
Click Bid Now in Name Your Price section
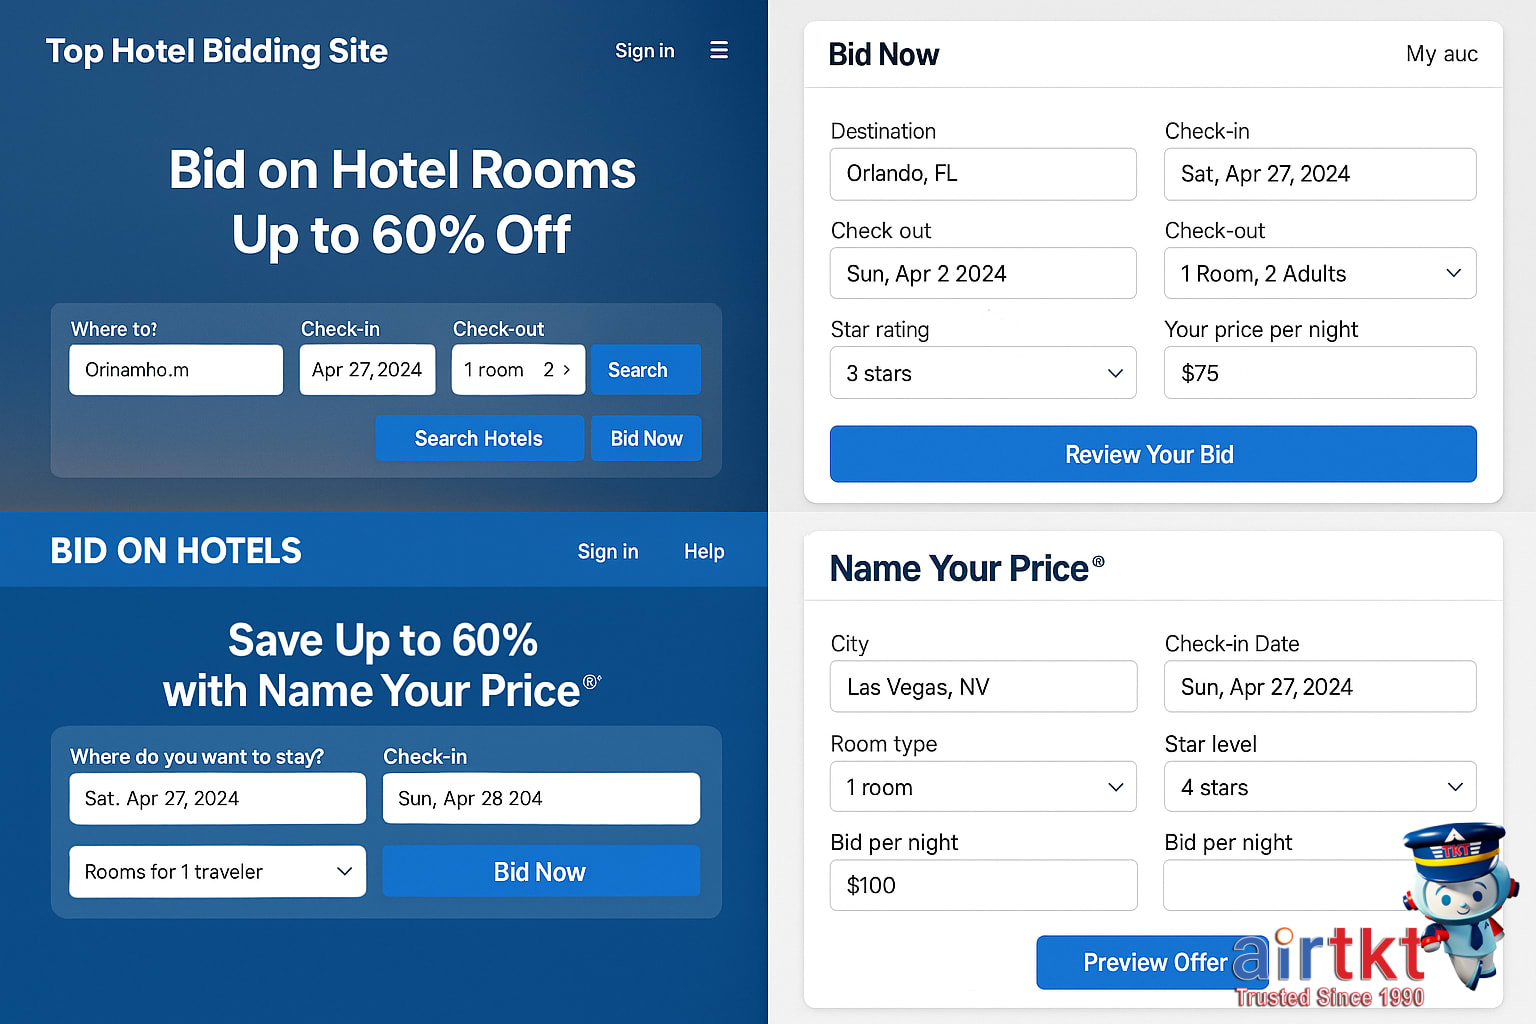click(540, 871)
